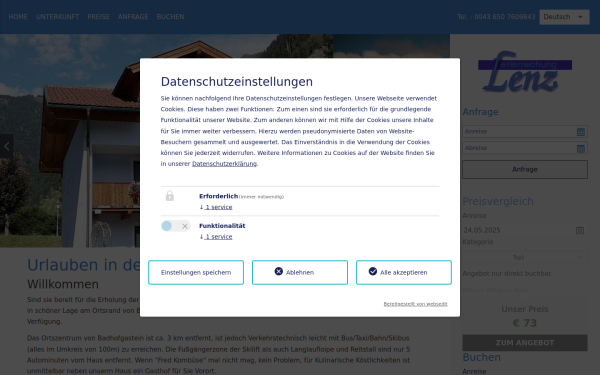600x375 pixels.
Task: Open Bereitgestellt von webedit link
Action: pyautogui.click(x=415, y=304)
